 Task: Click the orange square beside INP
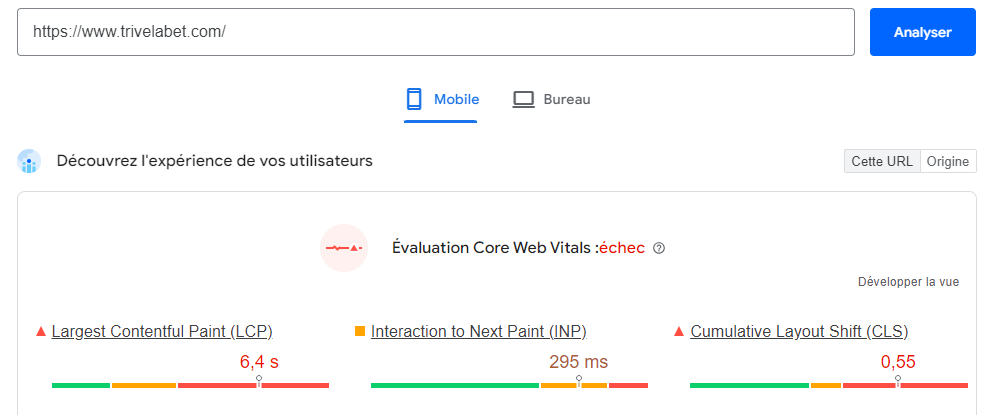[360, 331]
